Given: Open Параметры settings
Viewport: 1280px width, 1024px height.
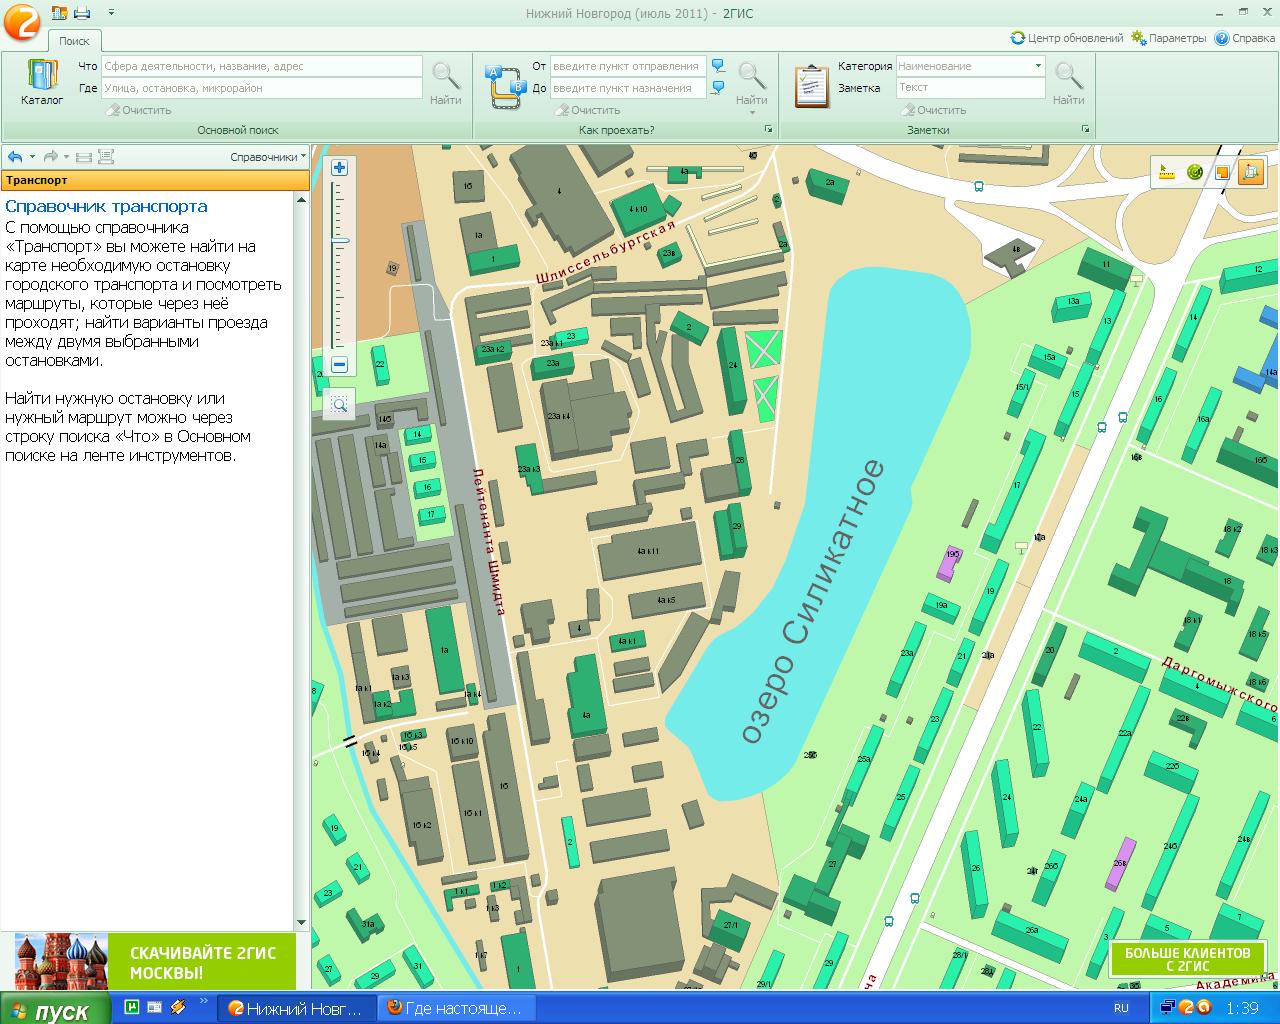Looking at the screenshot, I should tap(1169, 38).
